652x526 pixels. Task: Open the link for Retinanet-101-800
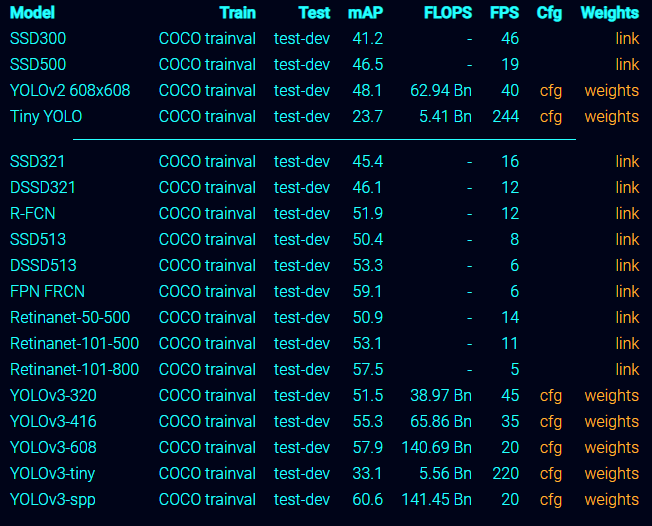point(627,369)
